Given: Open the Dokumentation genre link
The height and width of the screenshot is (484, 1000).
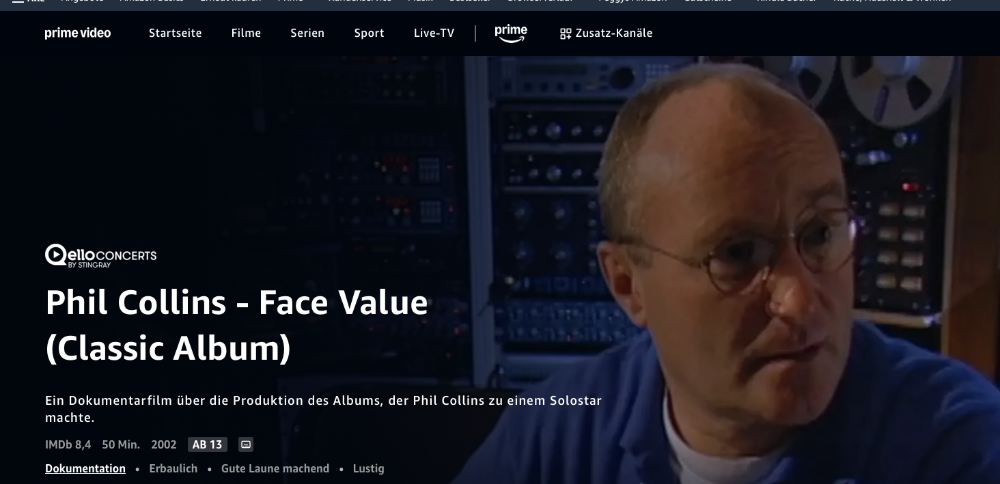Looking at the screenshot, I should point(85,468).
